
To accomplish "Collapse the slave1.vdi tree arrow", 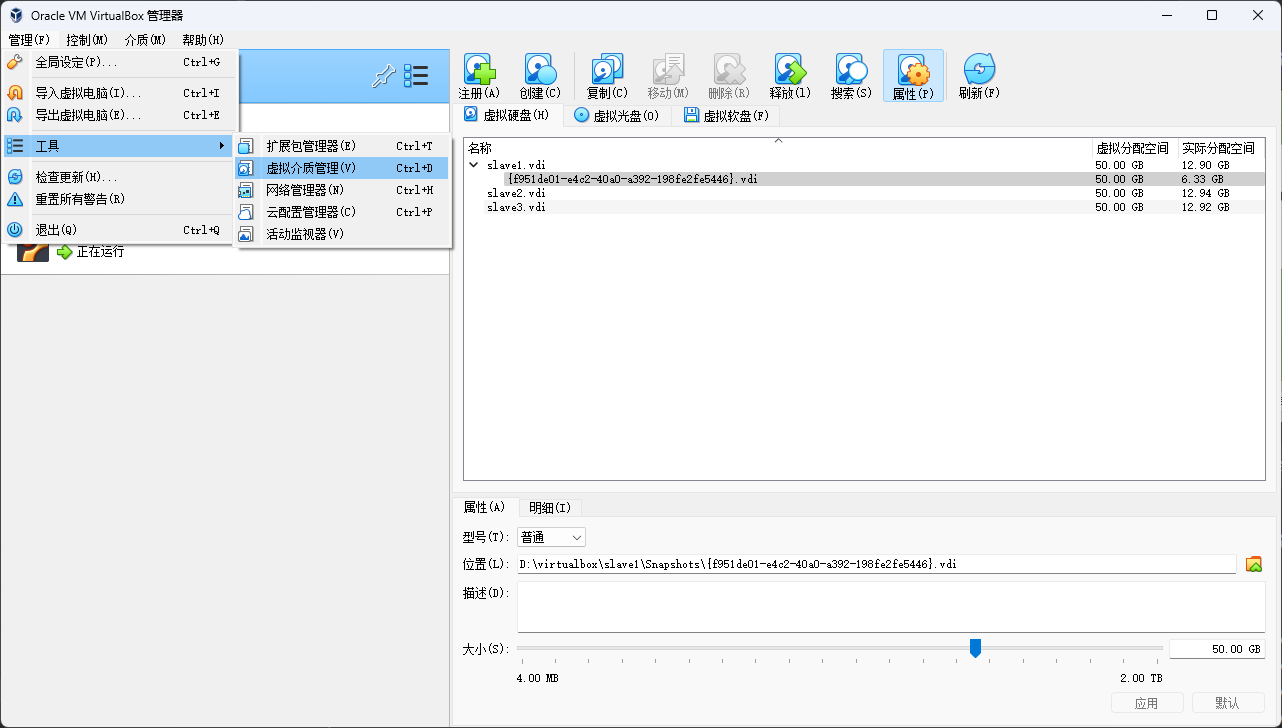I will [x=474, y=165].
